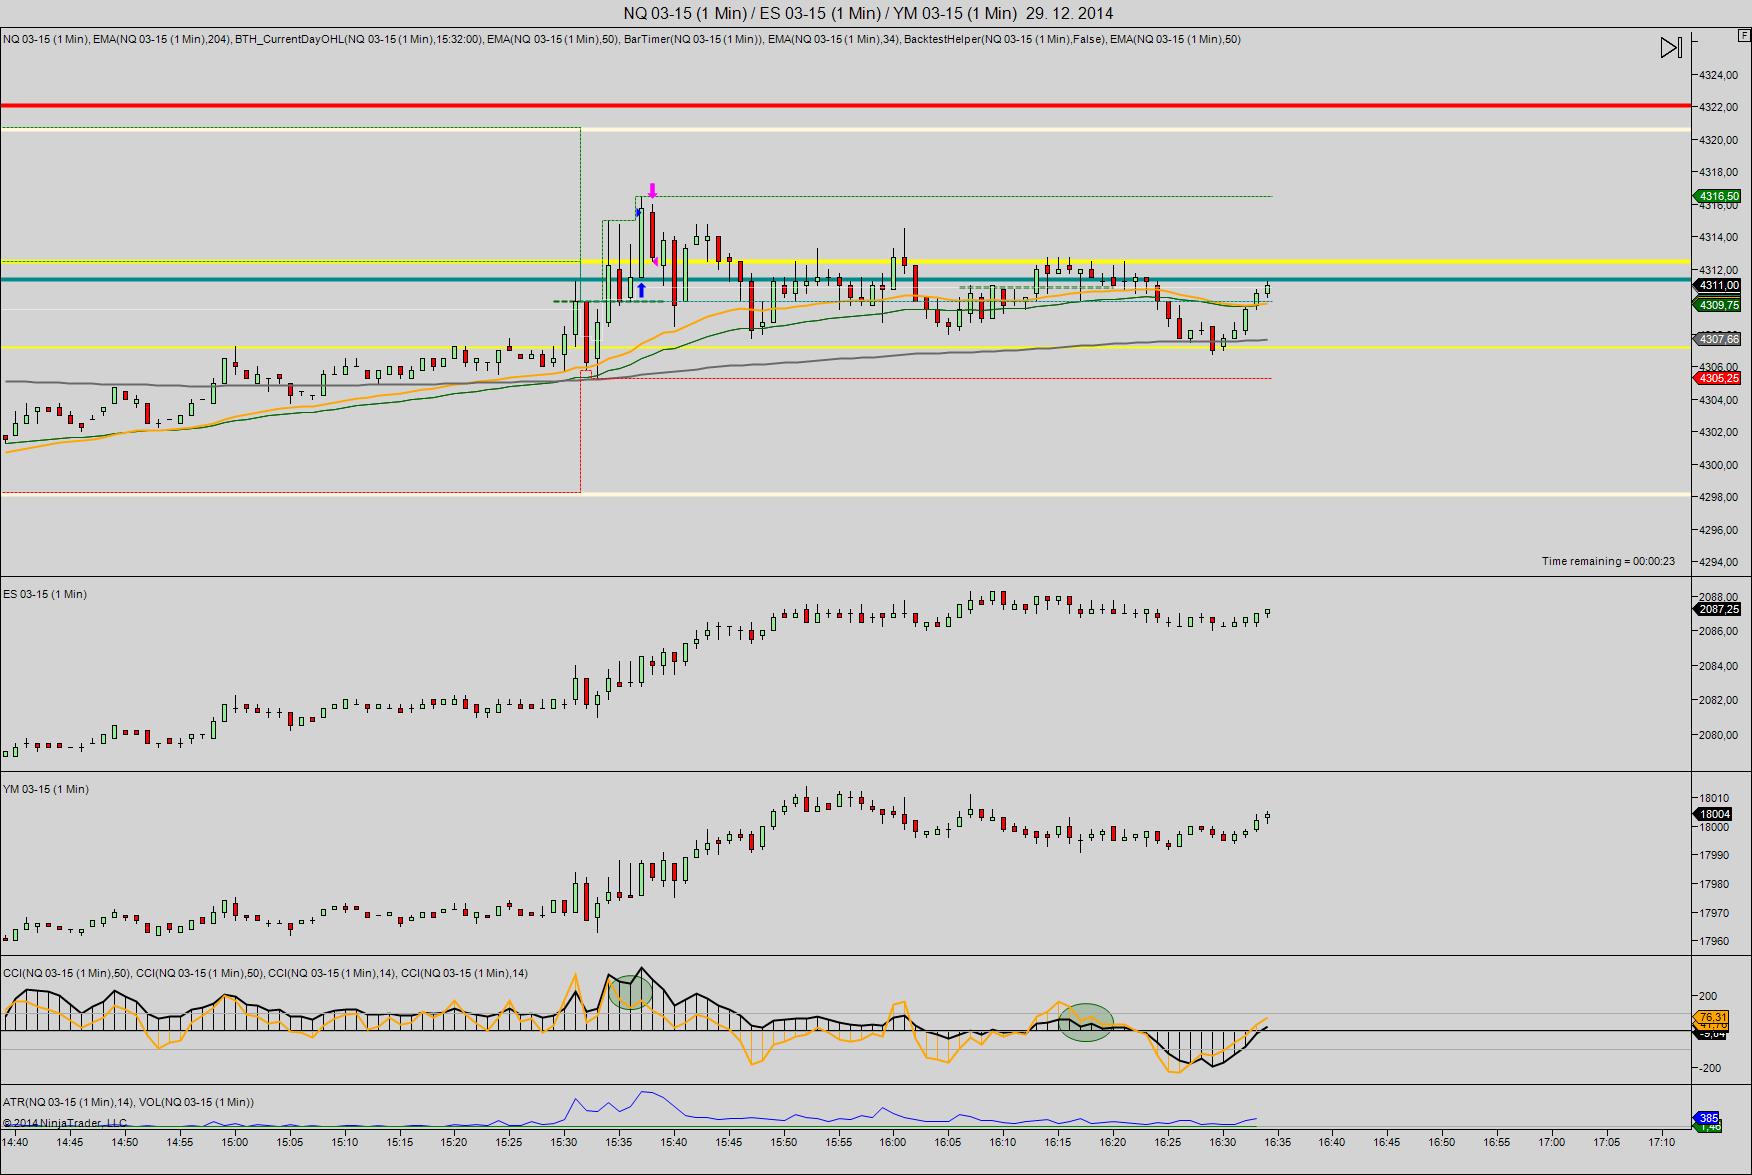Click the 4294,00 price axis label
This screenshot has height=1175, width=1752.
pyautogui.click(x=1718, y=562)
